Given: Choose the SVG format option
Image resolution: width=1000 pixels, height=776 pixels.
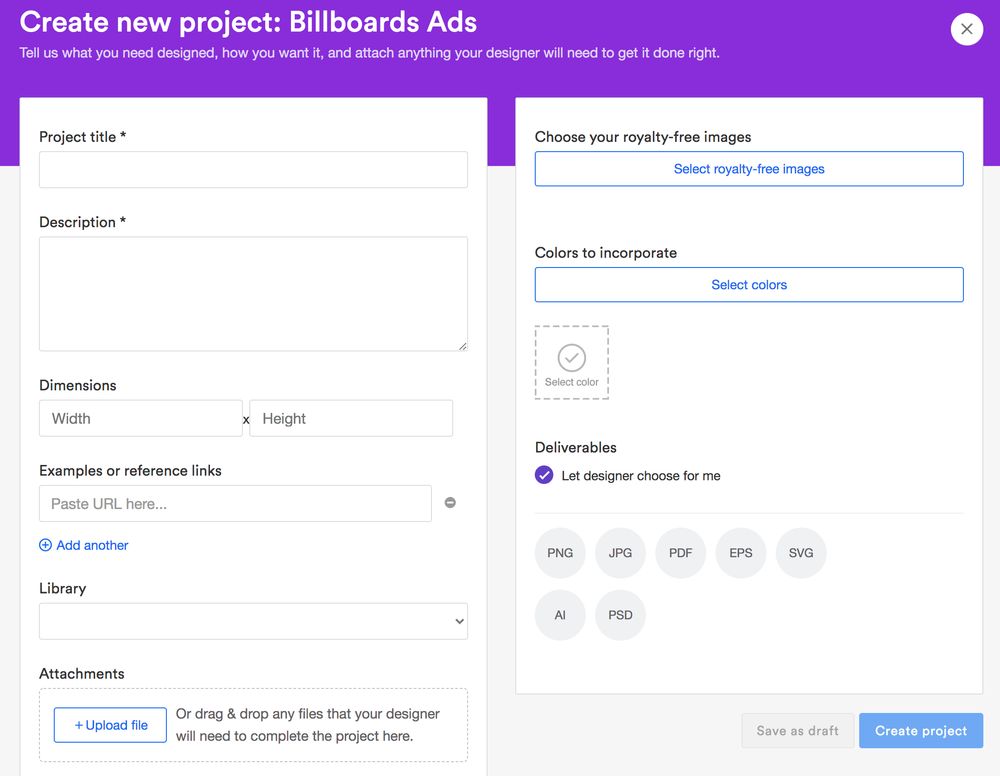Looking at the screenshot, I should pyautogui.click(x=801, y=553).
